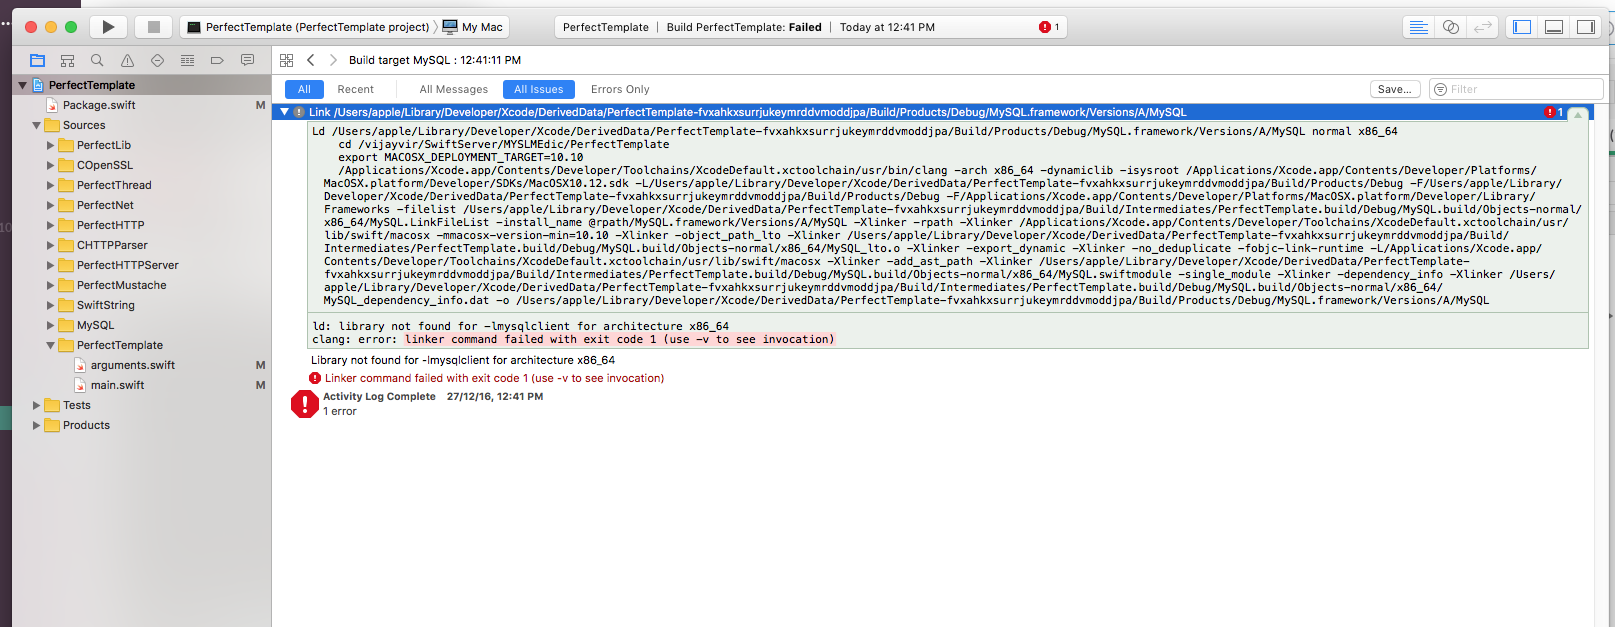This screenshot has width=1615, height=627.
Task: Click the Save... button
Action: coord(1395,89)
